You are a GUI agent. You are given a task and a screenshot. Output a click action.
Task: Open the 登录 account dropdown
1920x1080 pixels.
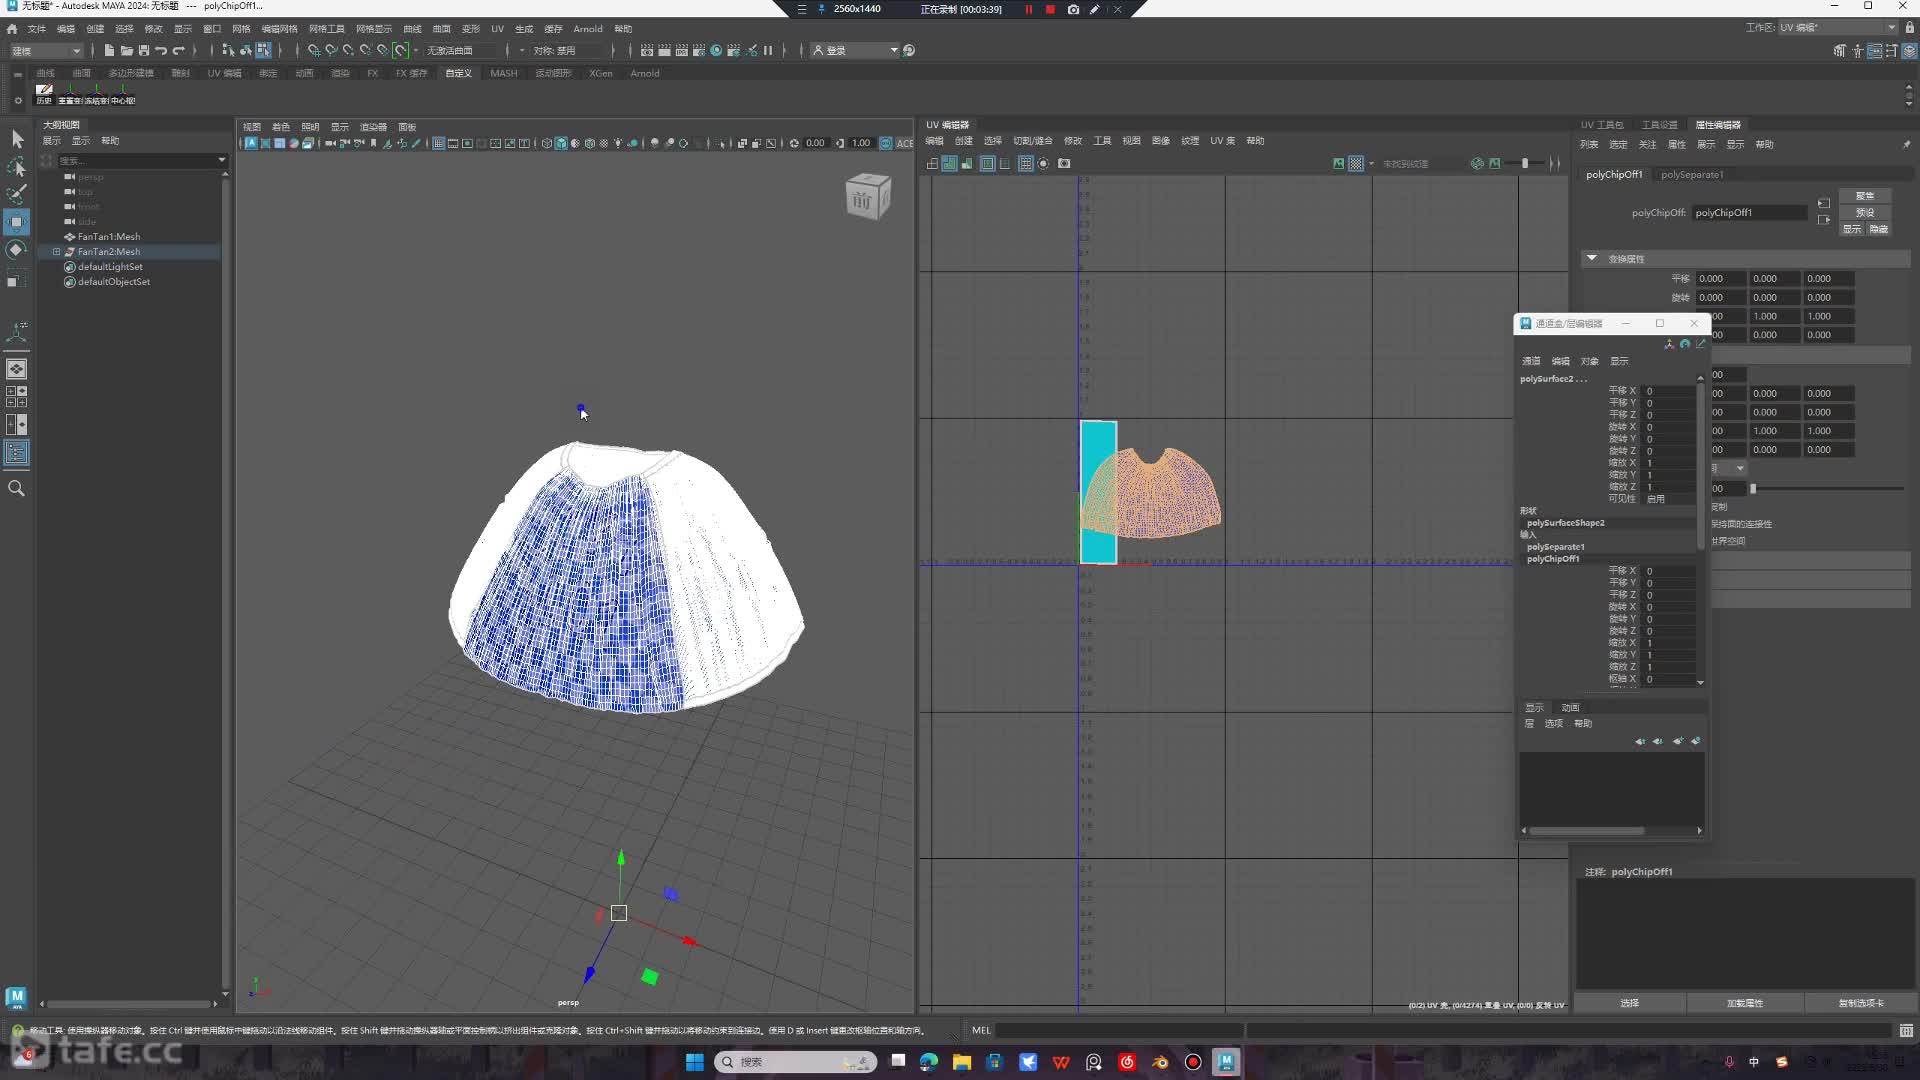(855, 50)
